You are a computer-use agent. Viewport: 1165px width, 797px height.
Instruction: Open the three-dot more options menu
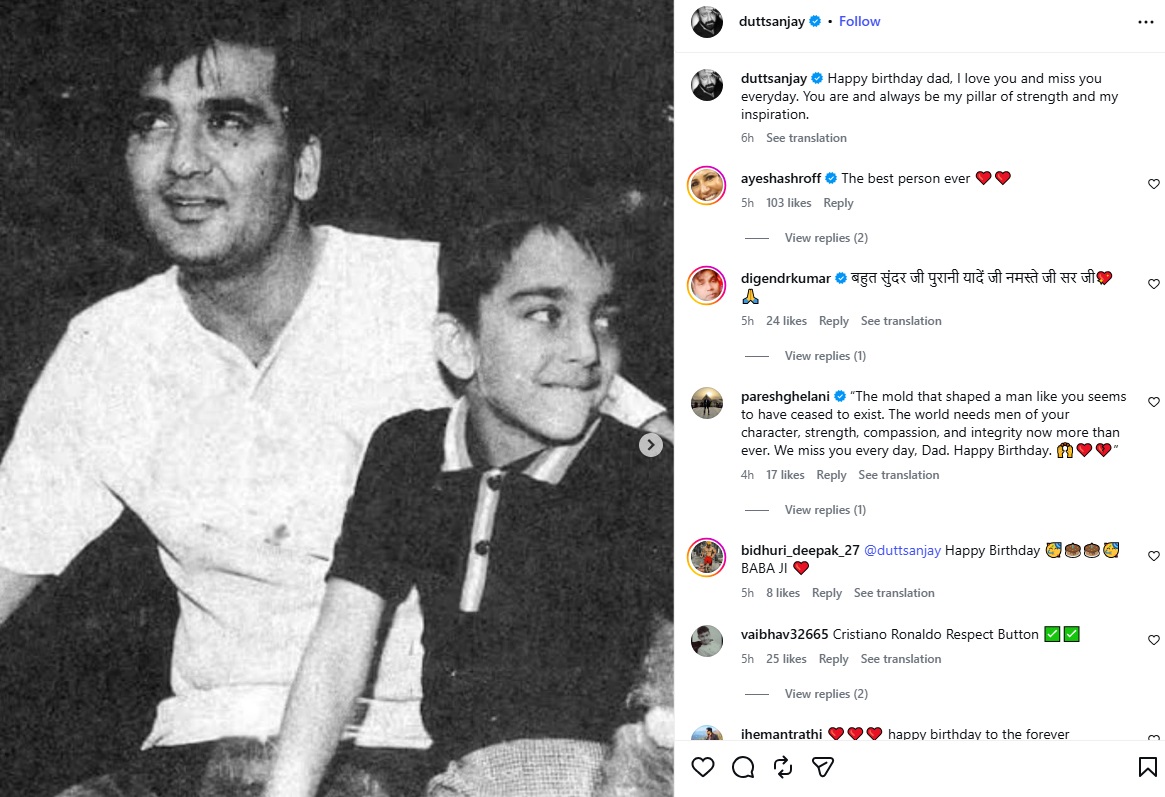coord(1146,22)
